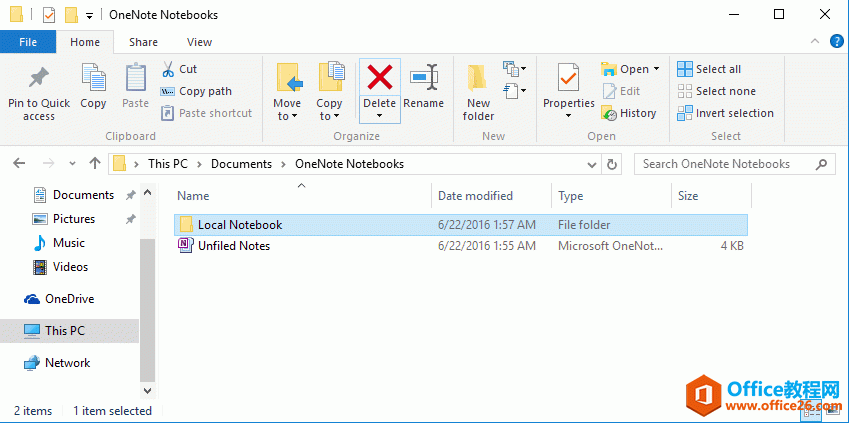
Task: Open the address bar history dropdown
Action: 591,164
